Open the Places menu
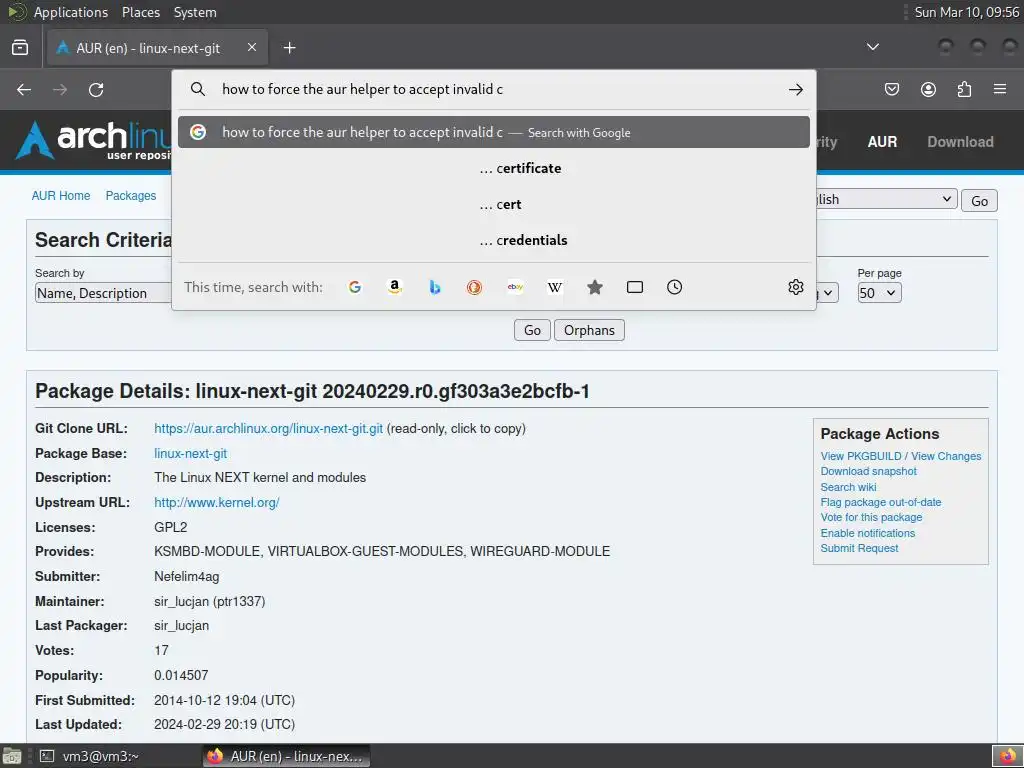Viewport: 1024px width, 768px height. pos(140,12)
